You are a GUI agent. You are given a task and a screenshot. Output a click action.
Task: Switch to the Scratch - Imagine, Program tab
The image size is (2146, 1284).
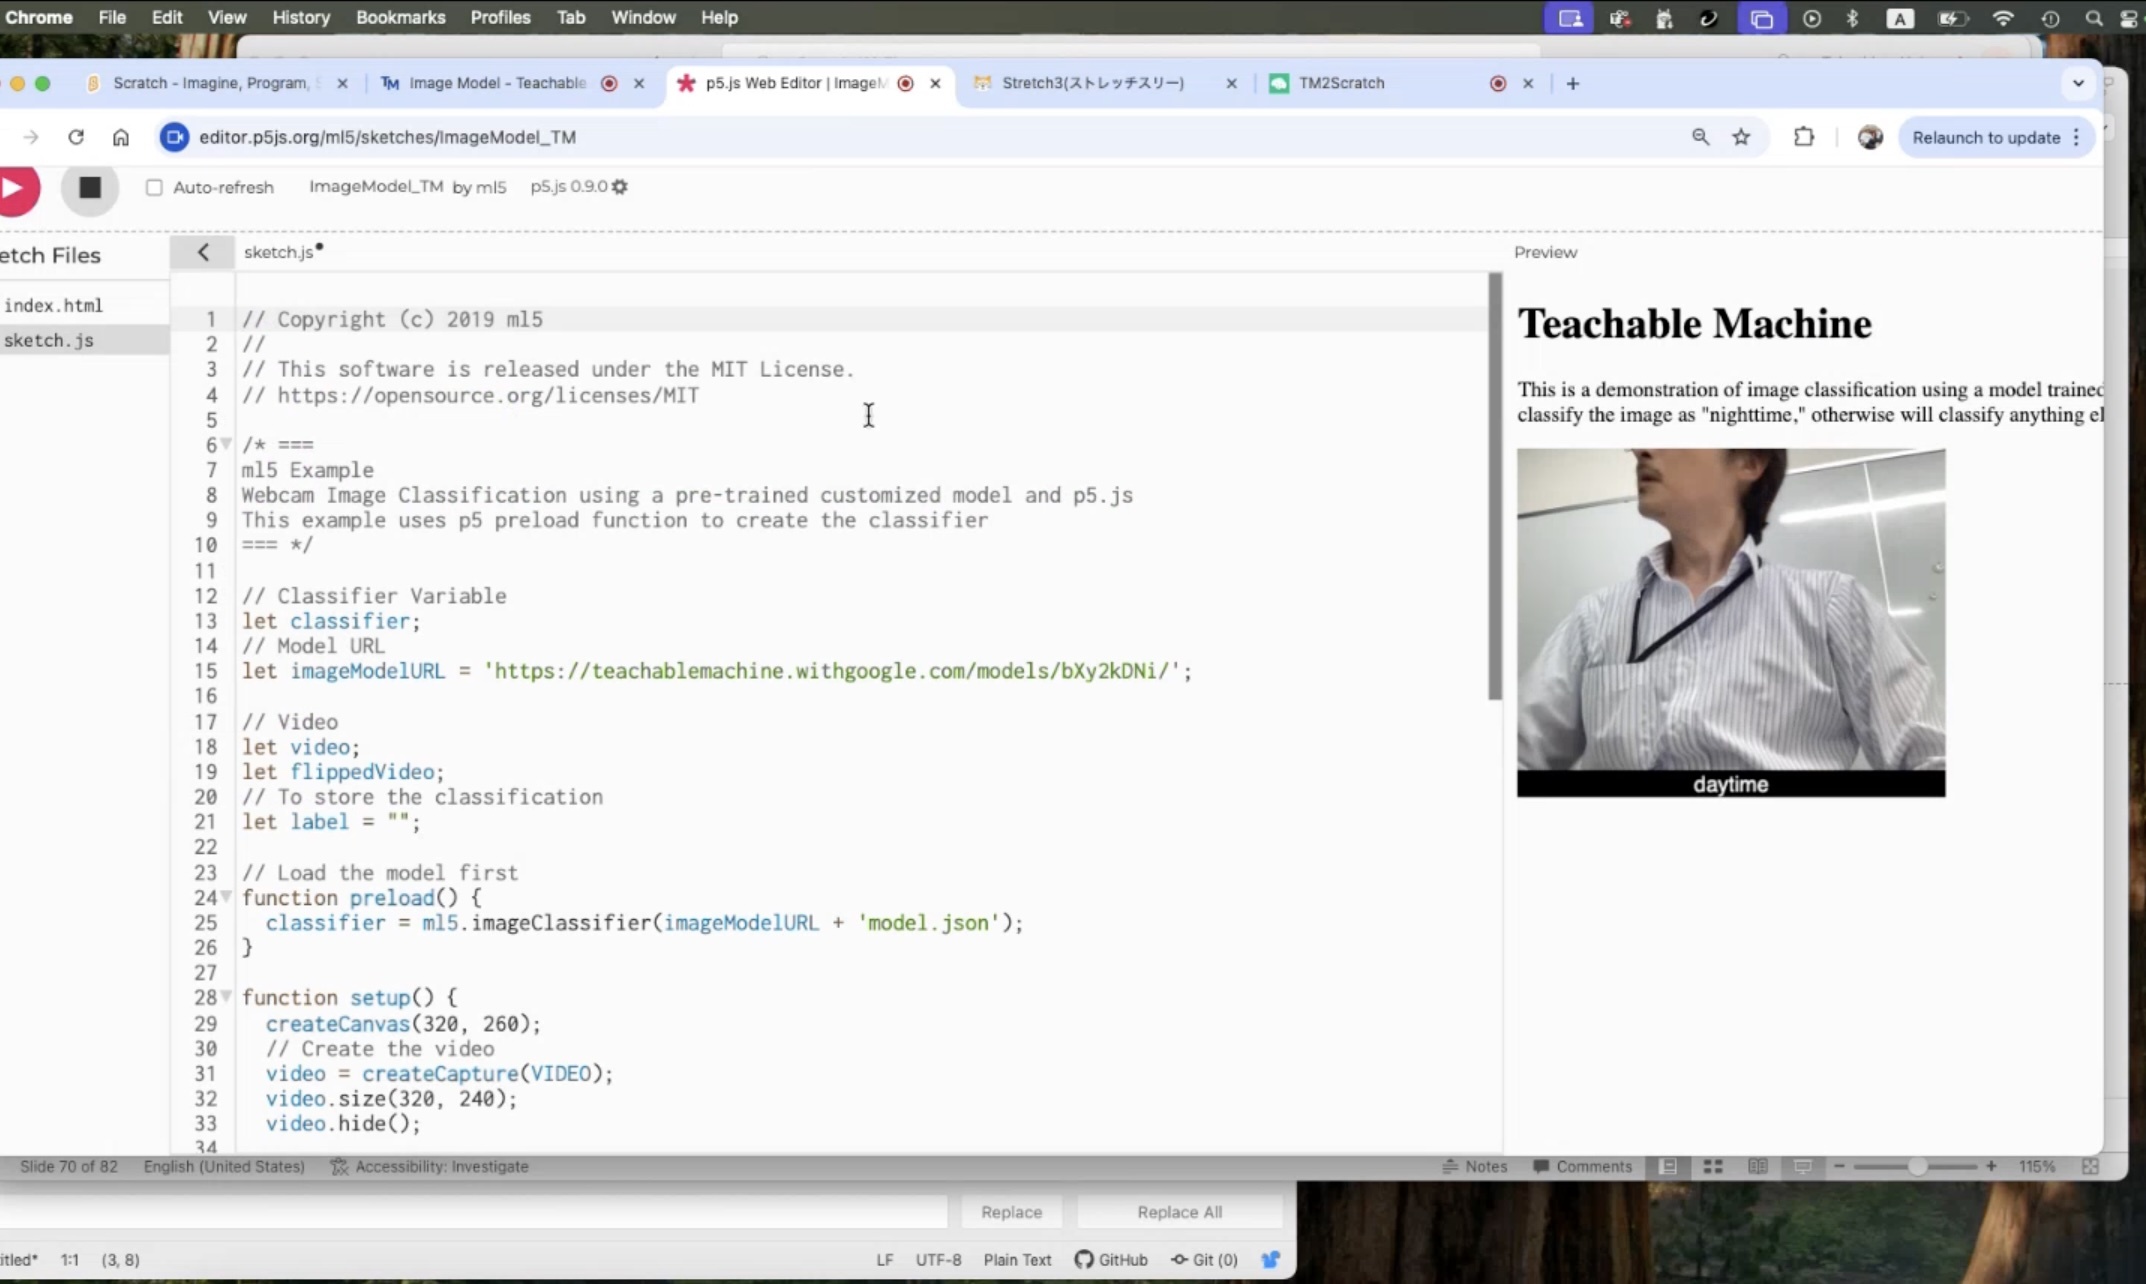click(210, 83)
